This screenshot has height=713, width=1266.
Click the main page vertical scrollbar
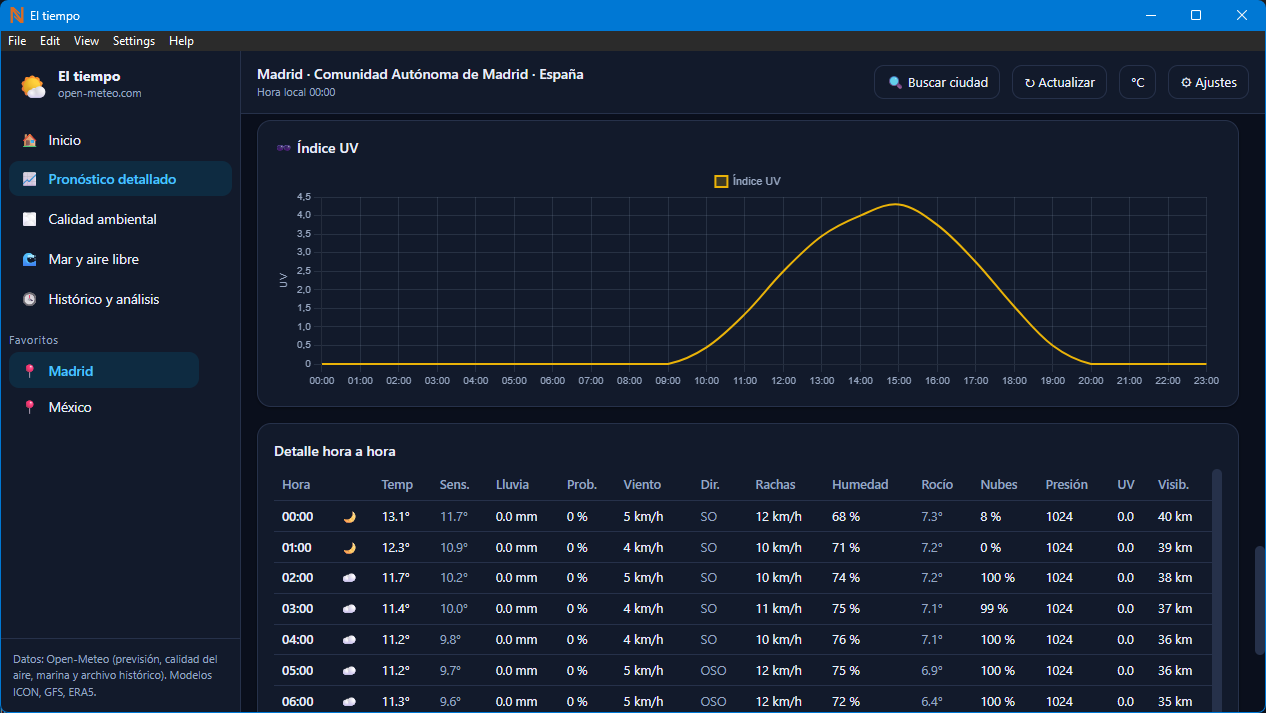click(1260, 600)
